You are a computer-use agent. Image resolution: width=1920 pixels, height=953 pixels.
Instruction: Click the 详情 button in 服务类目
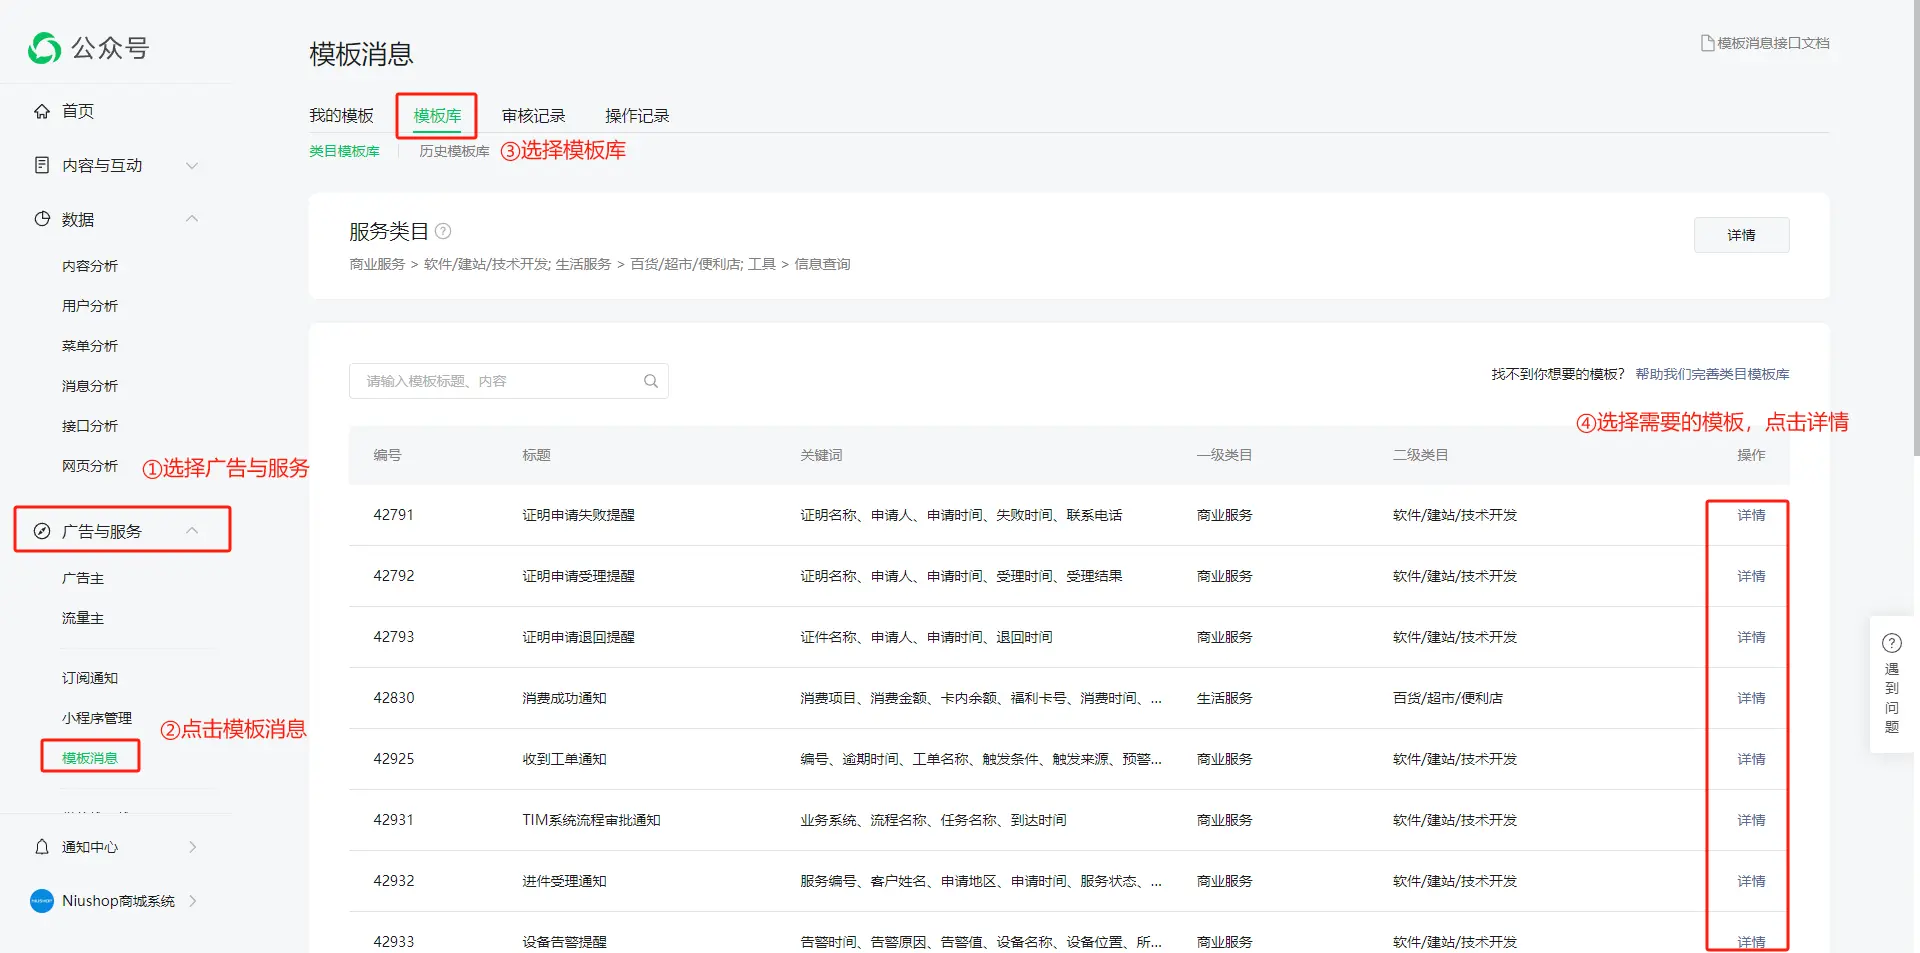[x=1741, y=235]
